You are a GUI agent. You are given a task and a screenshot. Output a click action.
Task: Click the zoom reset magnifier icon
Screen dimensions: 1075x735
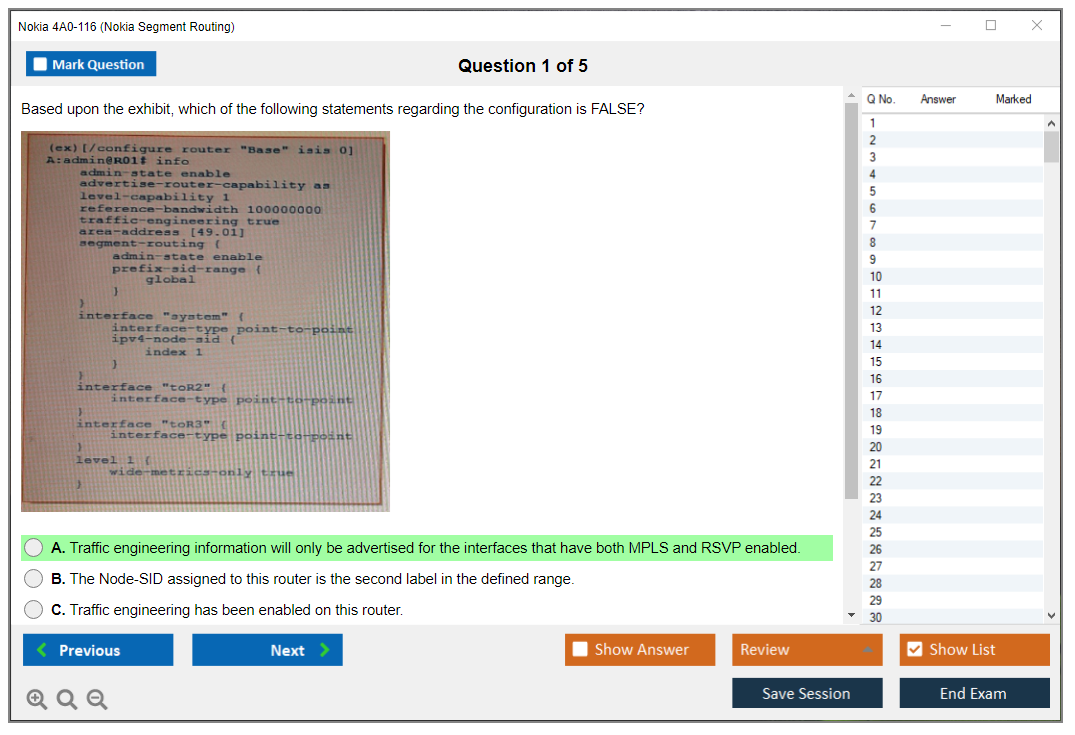pyautogui.click(x=67, y=700)
